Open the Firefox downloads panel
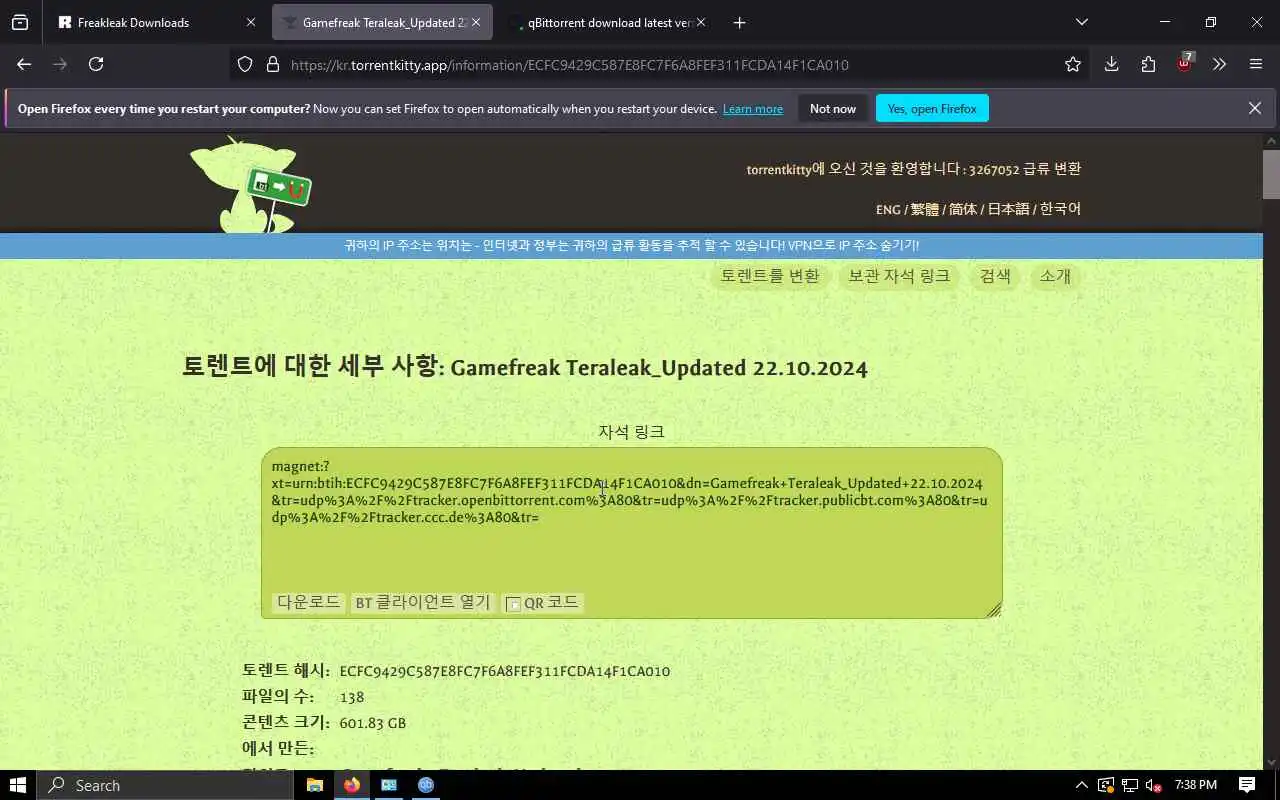 coord(1111,64)
